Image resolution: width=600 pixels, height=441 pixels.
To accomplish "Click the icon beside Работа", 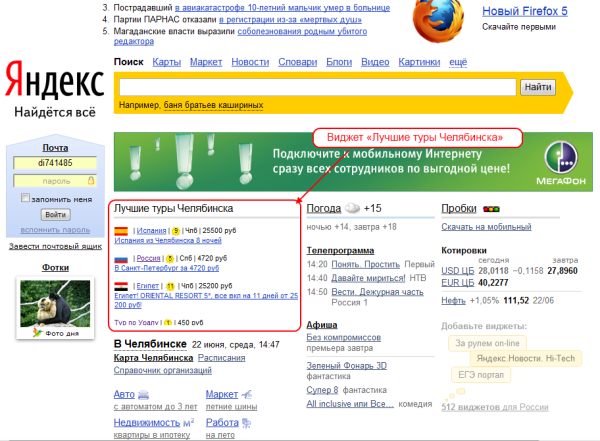I will [247, 423].
